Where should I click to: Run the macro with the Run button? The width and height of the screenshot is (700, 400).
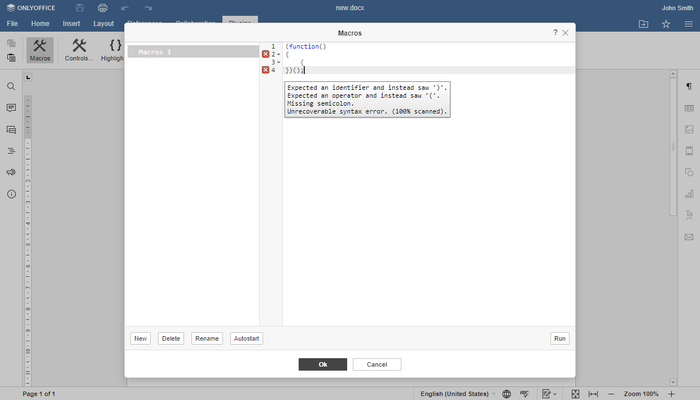tap(560, 338)
